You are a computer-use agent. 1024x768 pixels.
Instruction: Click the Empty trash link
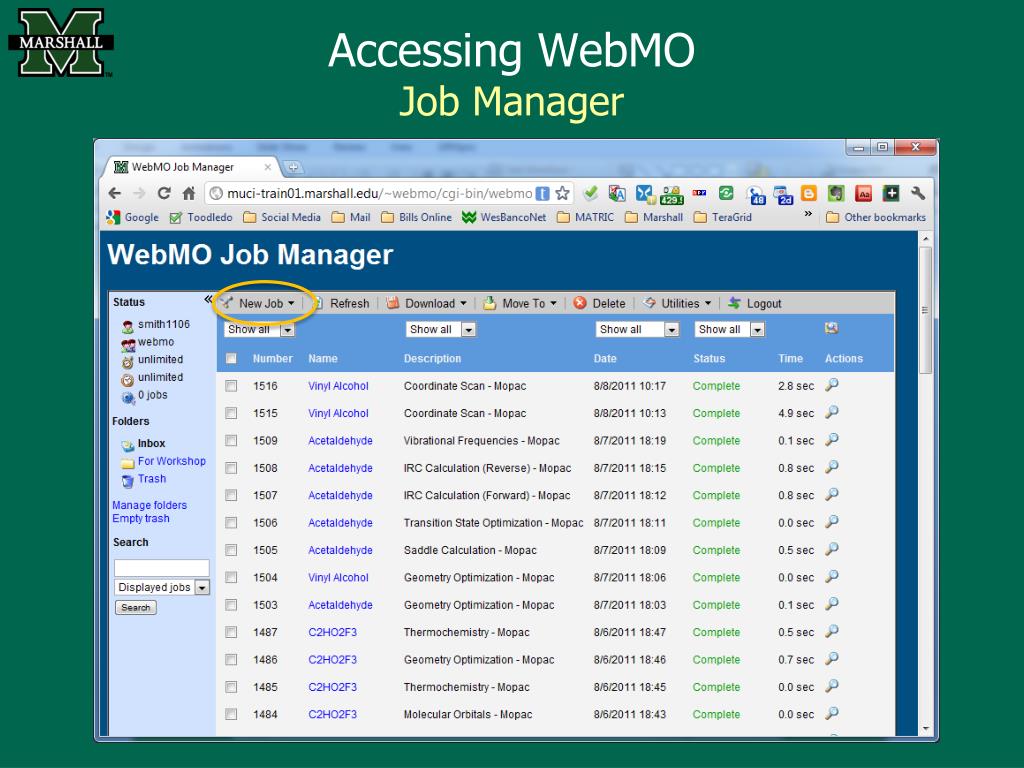pos(141,519)
